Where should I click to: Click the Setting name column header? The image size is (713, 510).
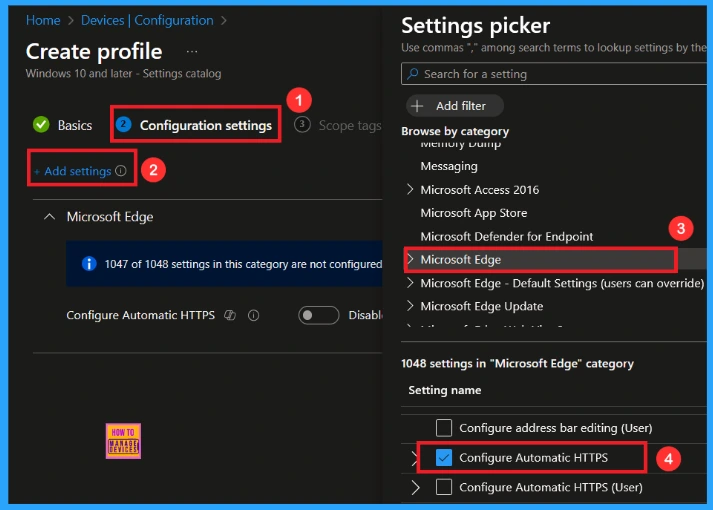tap(445, 390)
